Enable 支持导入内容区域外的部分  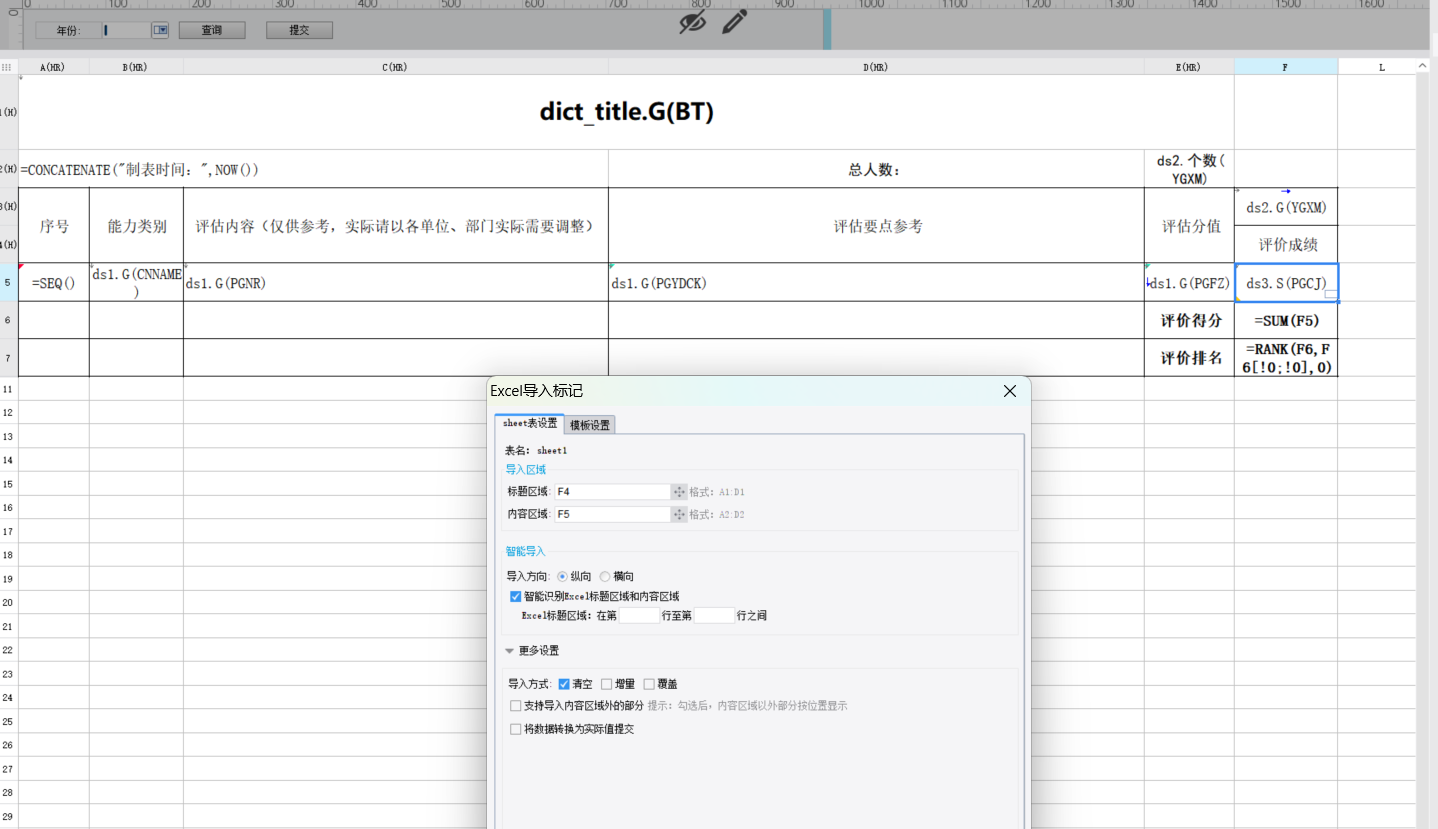[x=516, y=705]
